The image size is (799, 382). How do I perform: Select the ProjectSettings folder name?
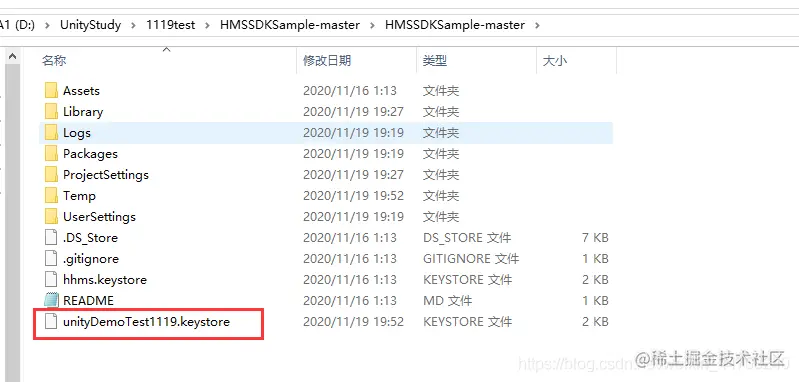tap(106, 175)
